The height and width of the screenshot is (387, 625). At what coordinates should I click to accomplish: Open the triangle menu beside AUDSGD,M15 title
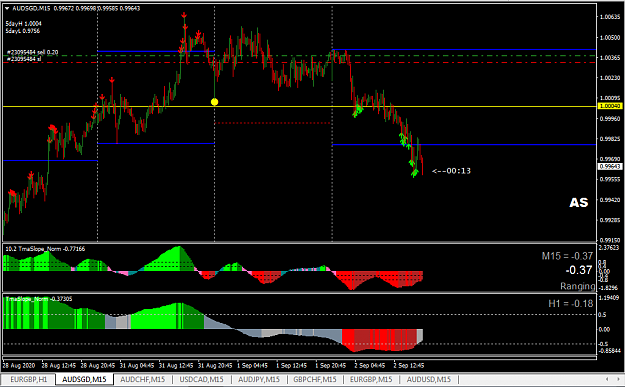pyautogui.click(x=7, y=8)
